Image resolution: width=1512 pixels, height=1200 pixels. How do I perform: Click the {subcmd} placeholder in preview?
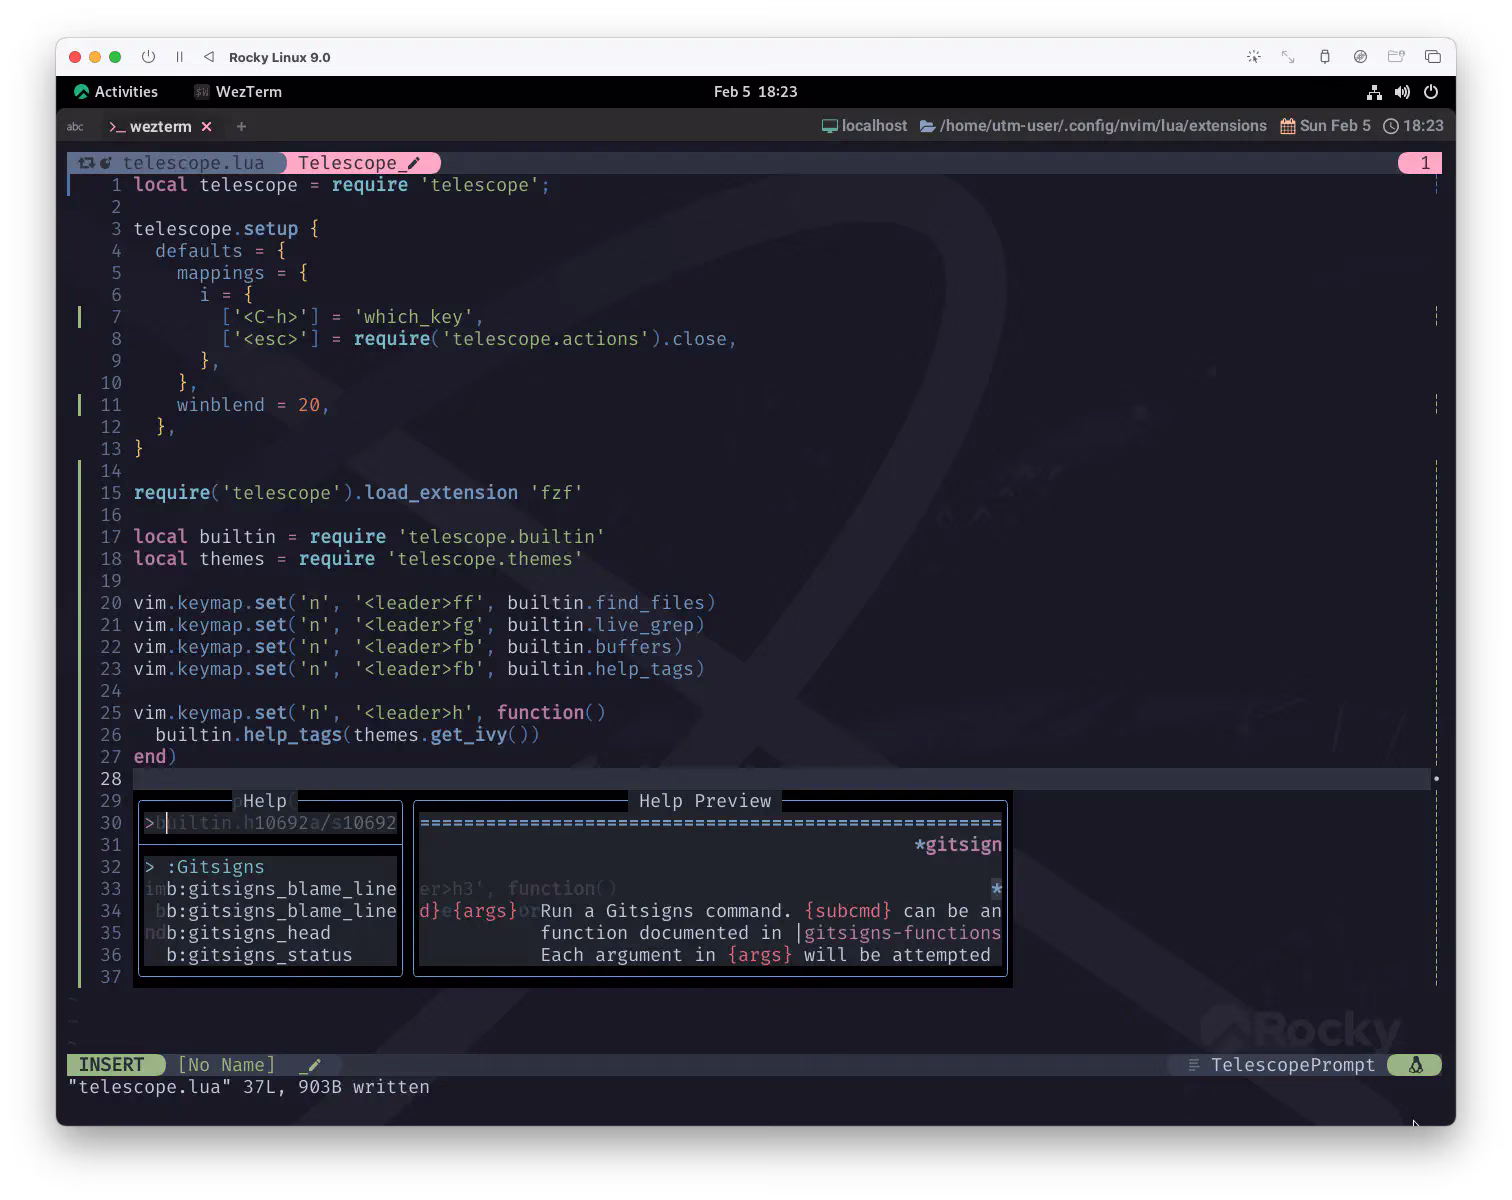coord(848,911)
